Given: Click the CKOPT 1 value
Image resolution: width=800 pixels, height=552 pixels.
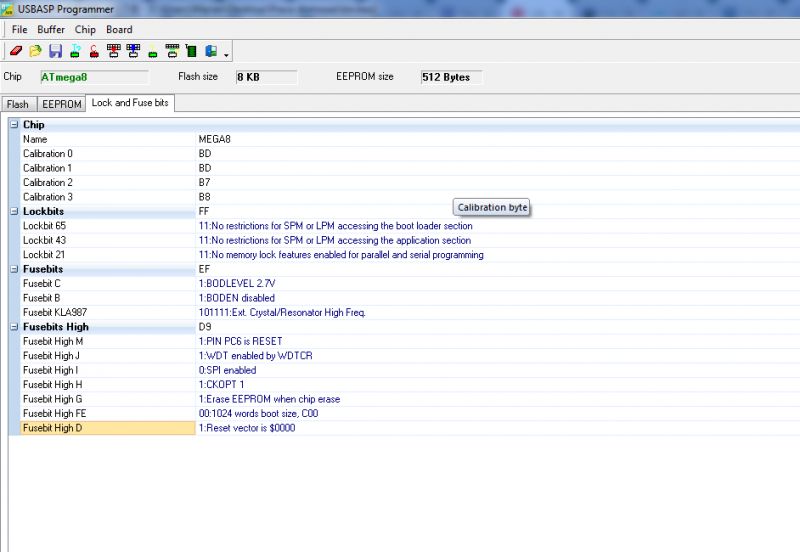Looking at the screenshot, I should pyautogui.click(x=221, y=385).
